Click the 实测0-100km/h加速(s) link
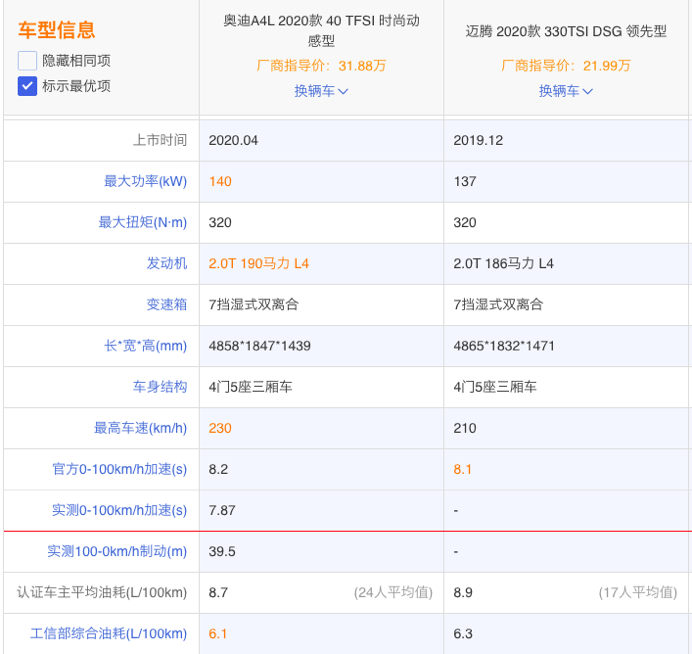Image resolution: width=692 pixels, height=654 pixels. [120, 510]
